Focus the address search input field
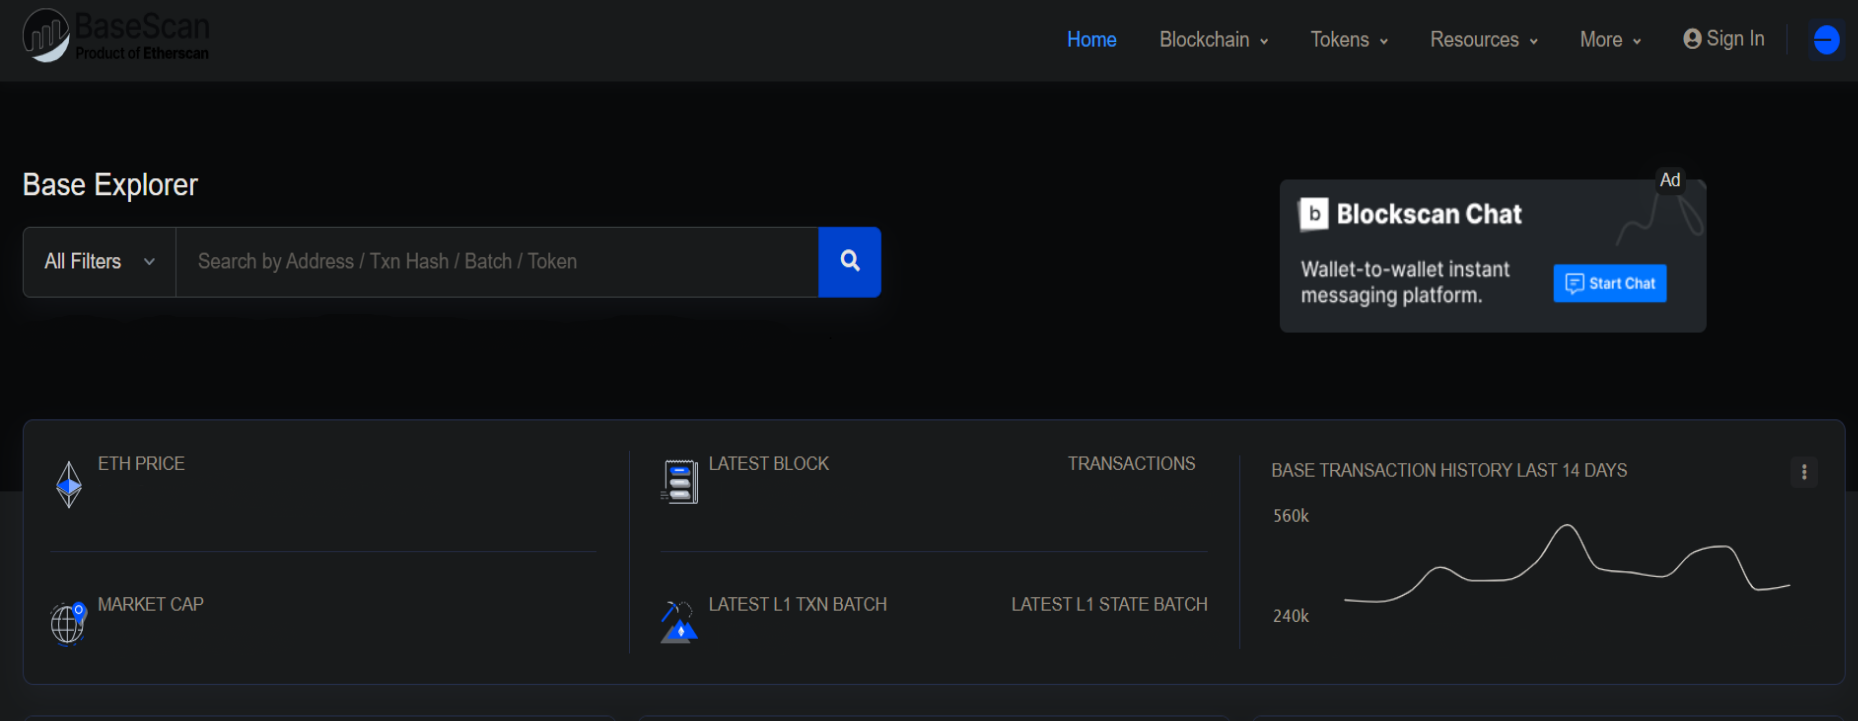 [497, 262]
